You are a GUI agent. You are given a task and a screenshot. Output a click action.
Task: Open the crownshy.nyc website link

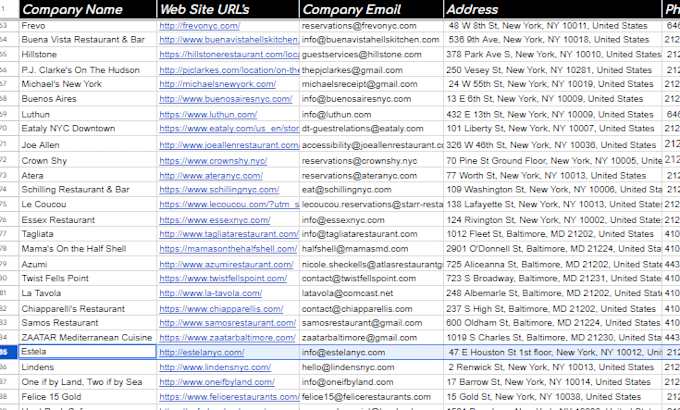213,161
